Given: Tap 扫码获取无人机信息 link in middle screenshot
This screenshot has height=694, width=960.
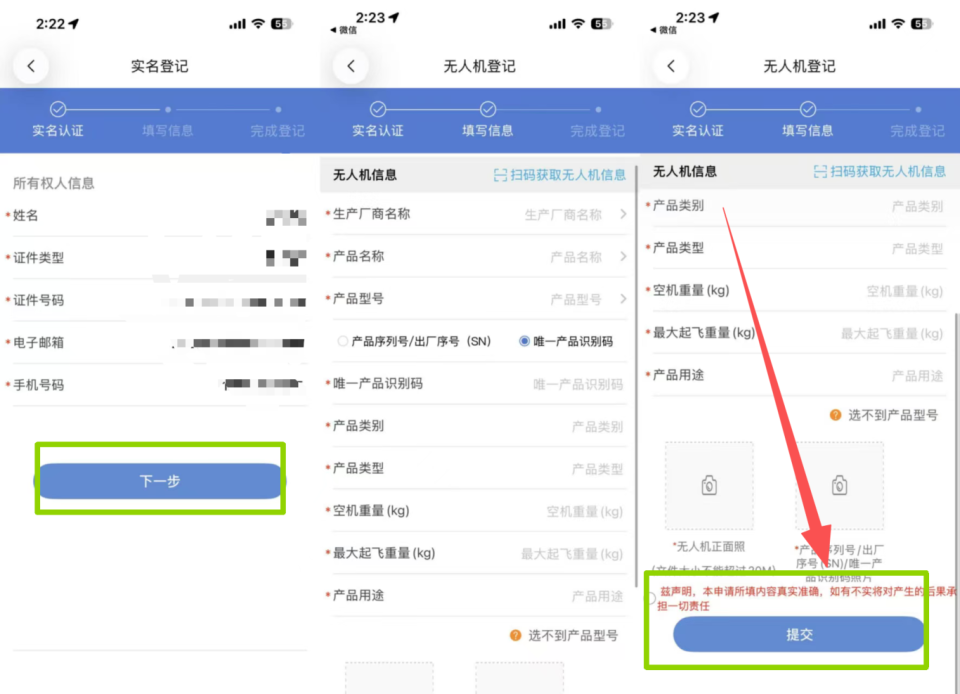Looking at the screenshot, I should (568, 176).
